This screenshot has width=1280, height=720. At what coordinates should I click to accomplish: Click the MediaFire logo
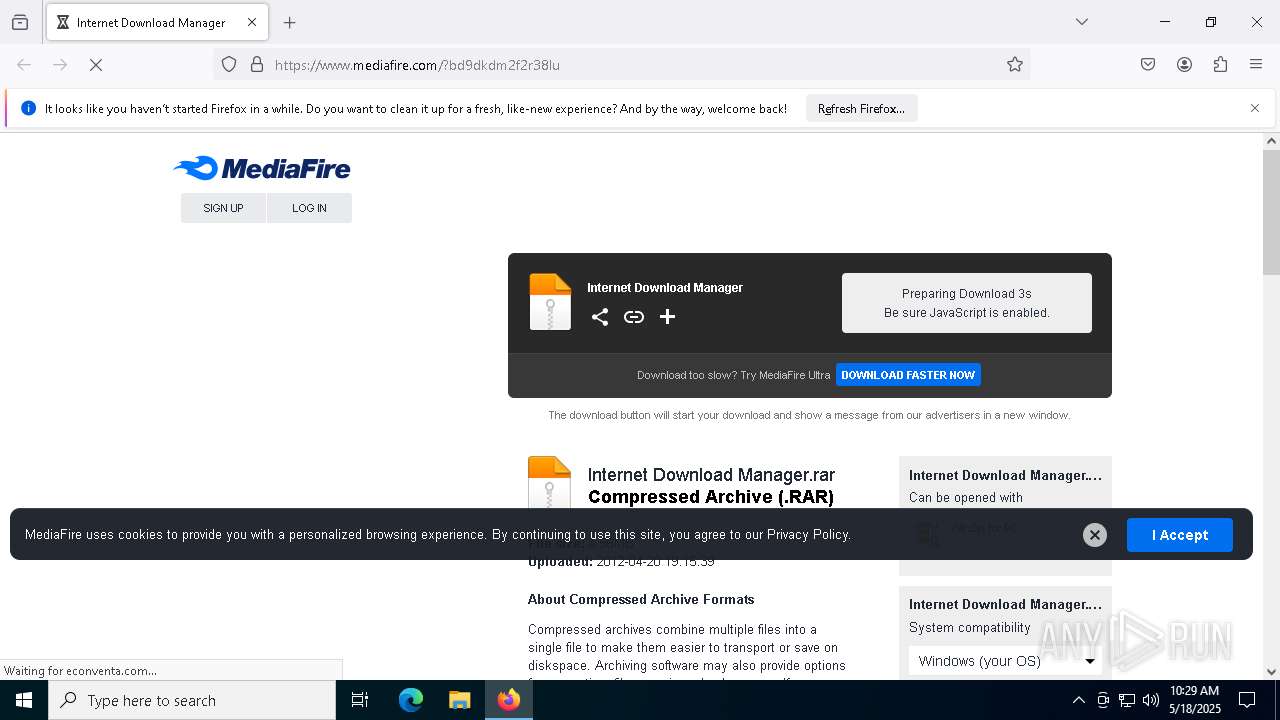pos(262,168)
